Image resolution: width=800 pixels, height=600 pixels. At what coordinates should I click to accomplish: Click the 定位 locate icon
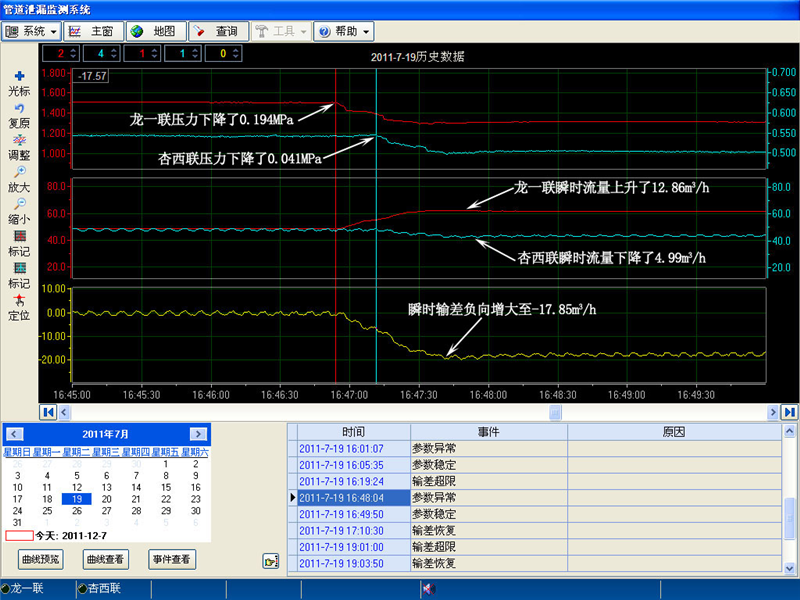pos(18,300)
